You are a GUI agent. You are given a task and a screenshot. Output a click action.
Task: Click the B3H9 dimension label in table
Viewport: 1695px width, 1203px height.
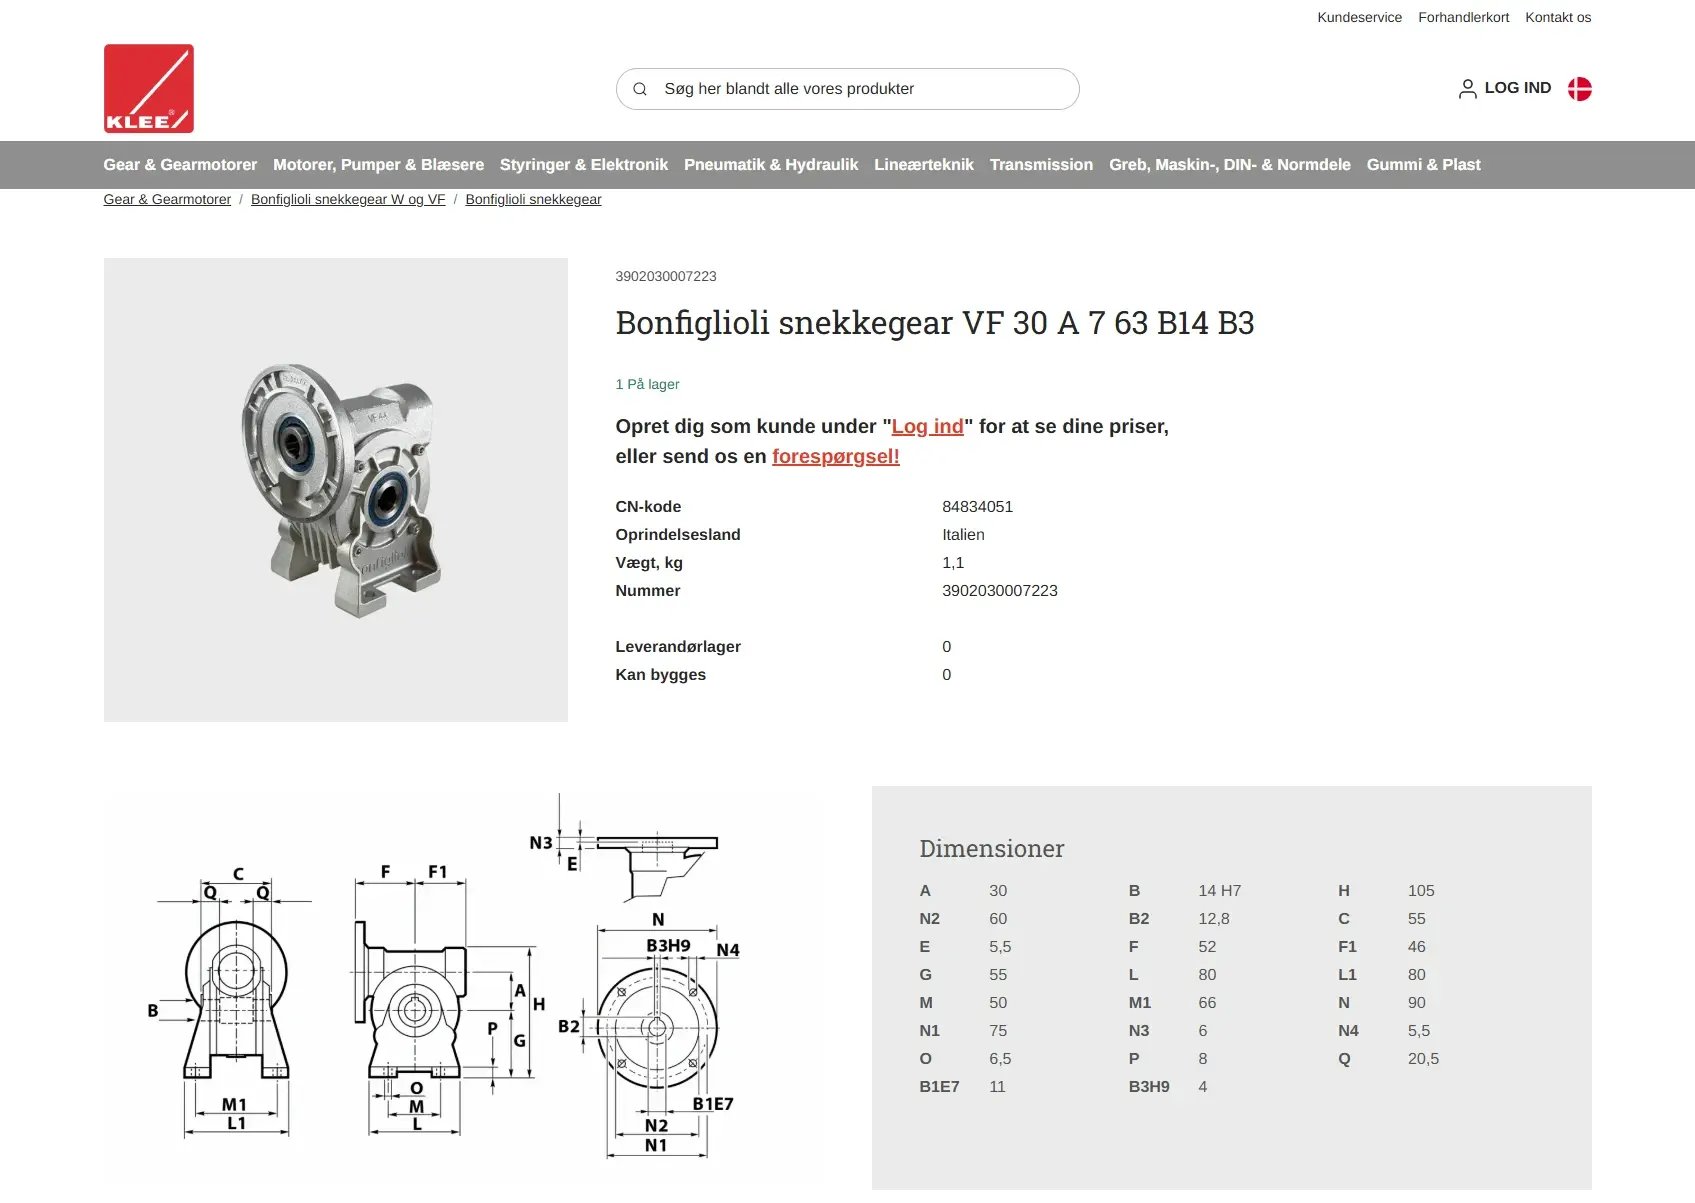pos(1148,1087)
